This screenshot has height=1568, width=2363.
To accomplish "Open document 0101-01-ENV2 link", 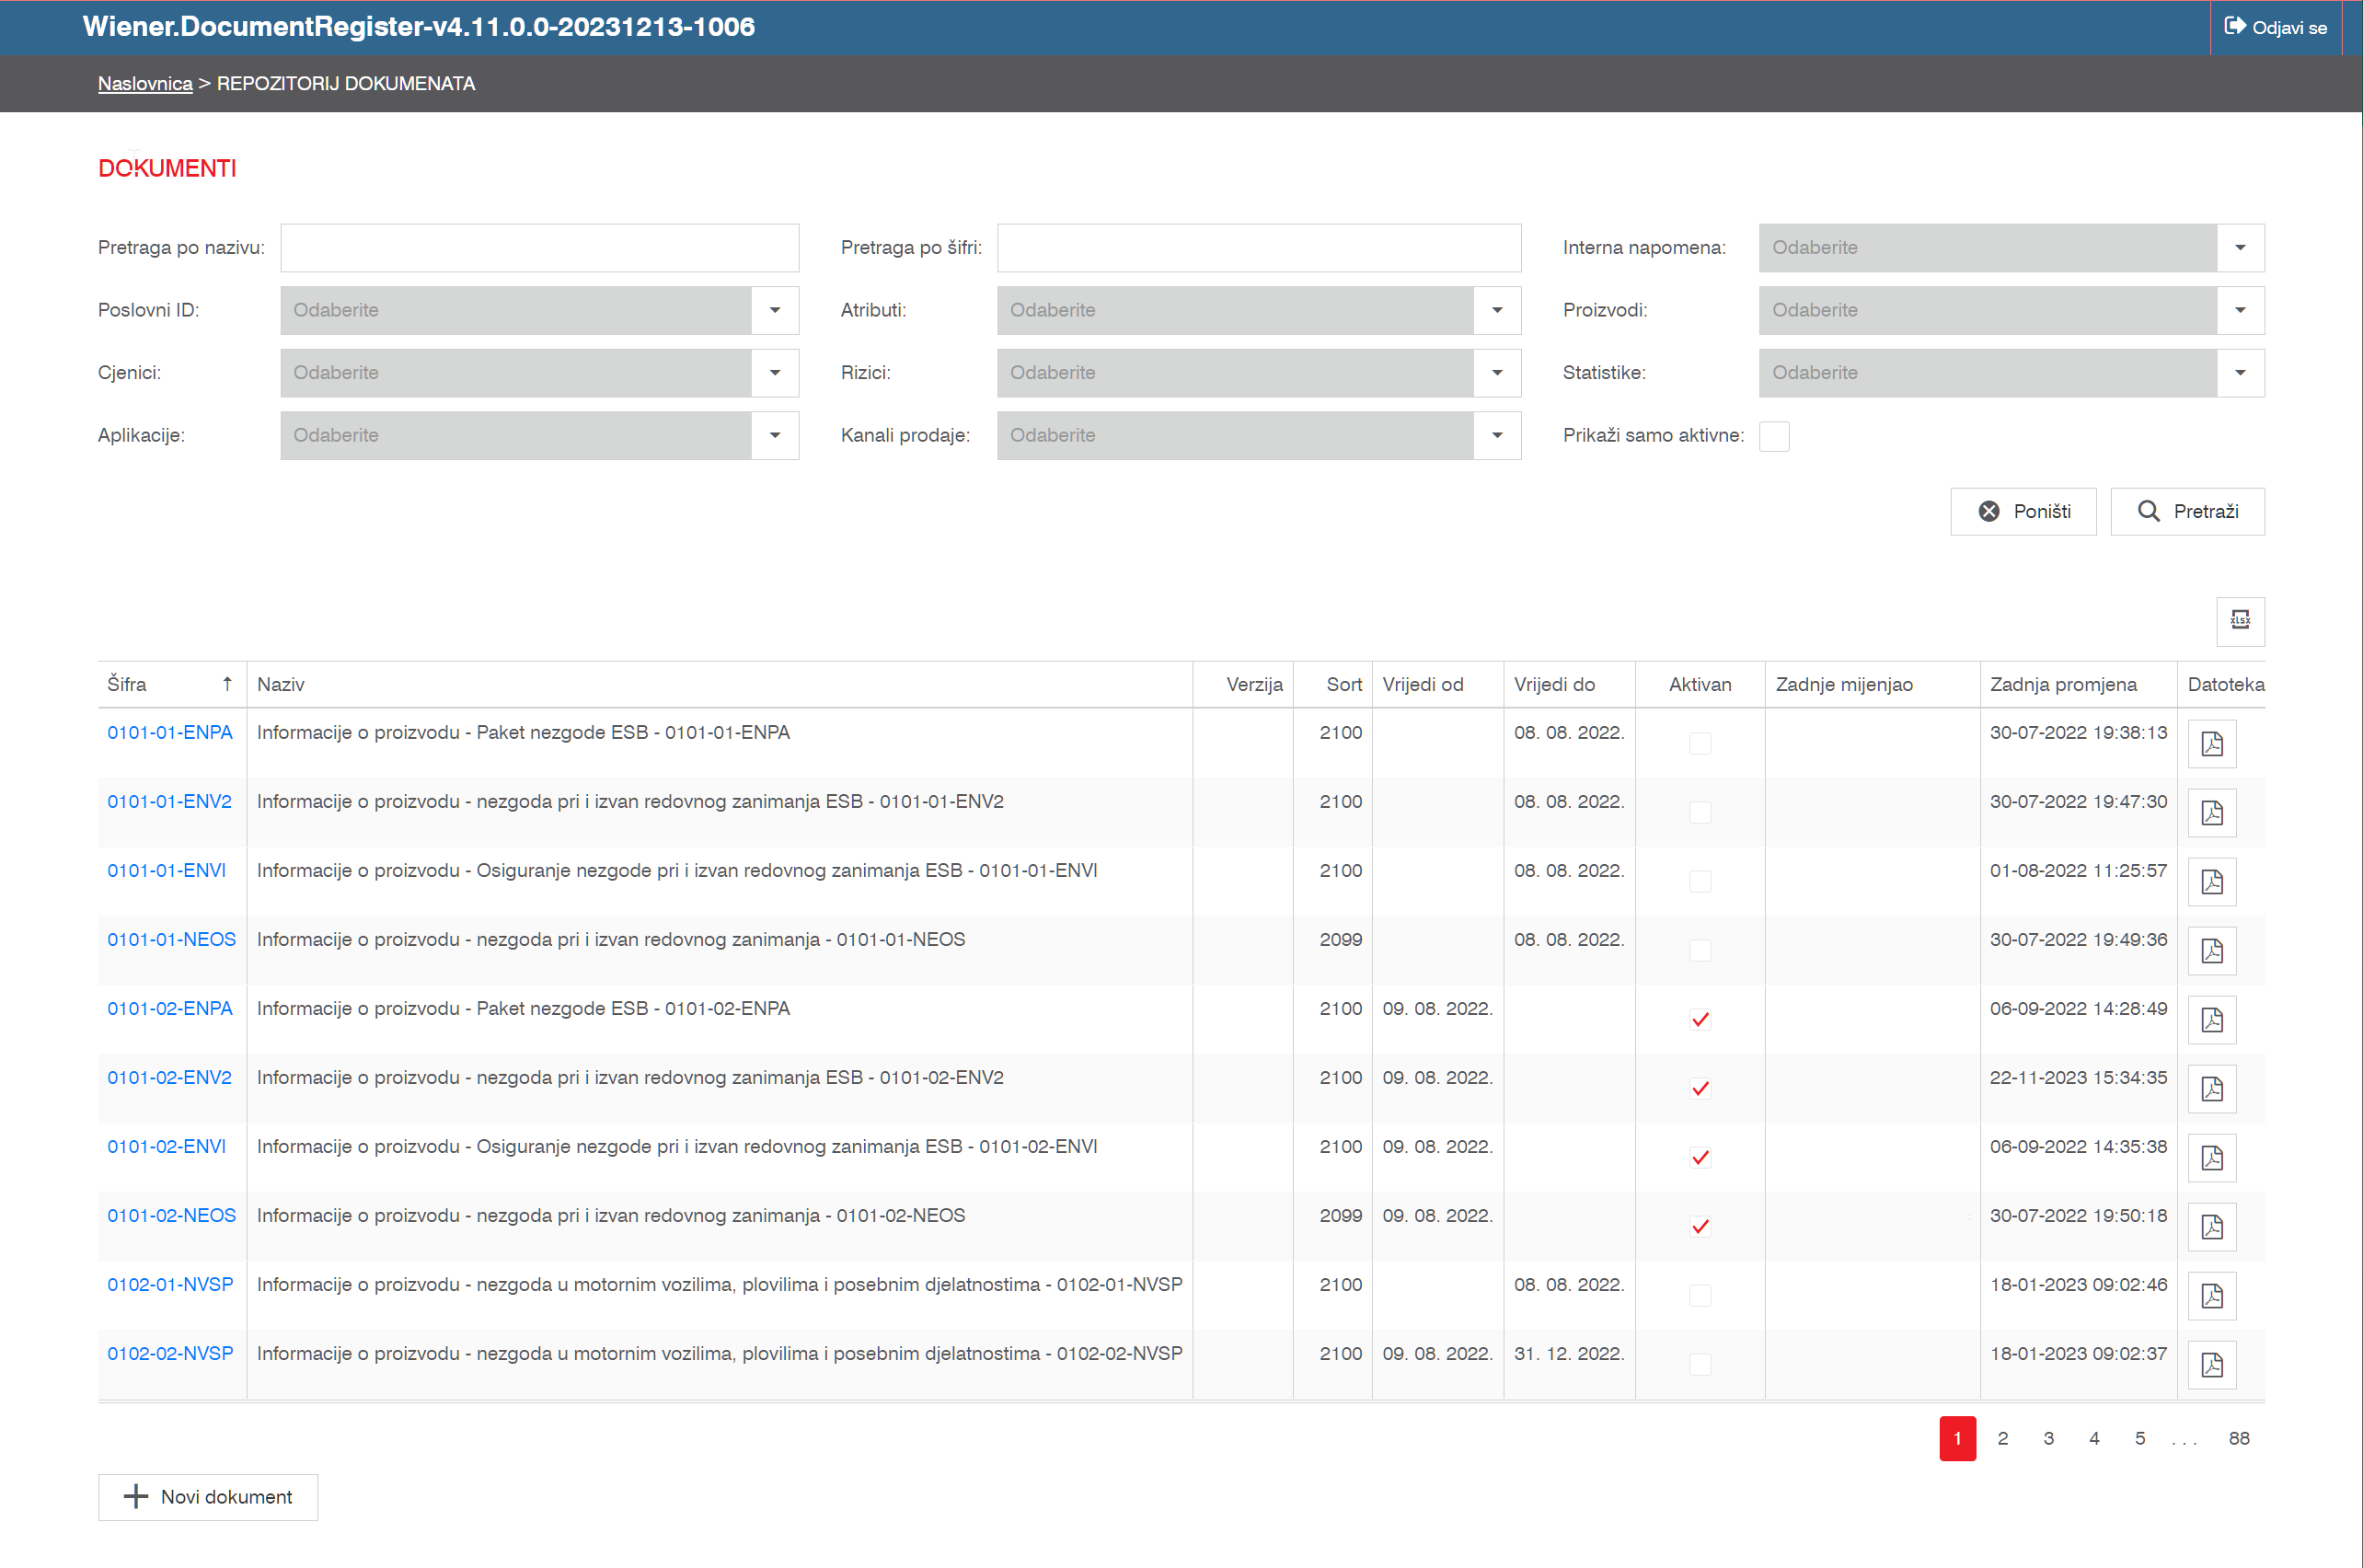I will point(169,801).
